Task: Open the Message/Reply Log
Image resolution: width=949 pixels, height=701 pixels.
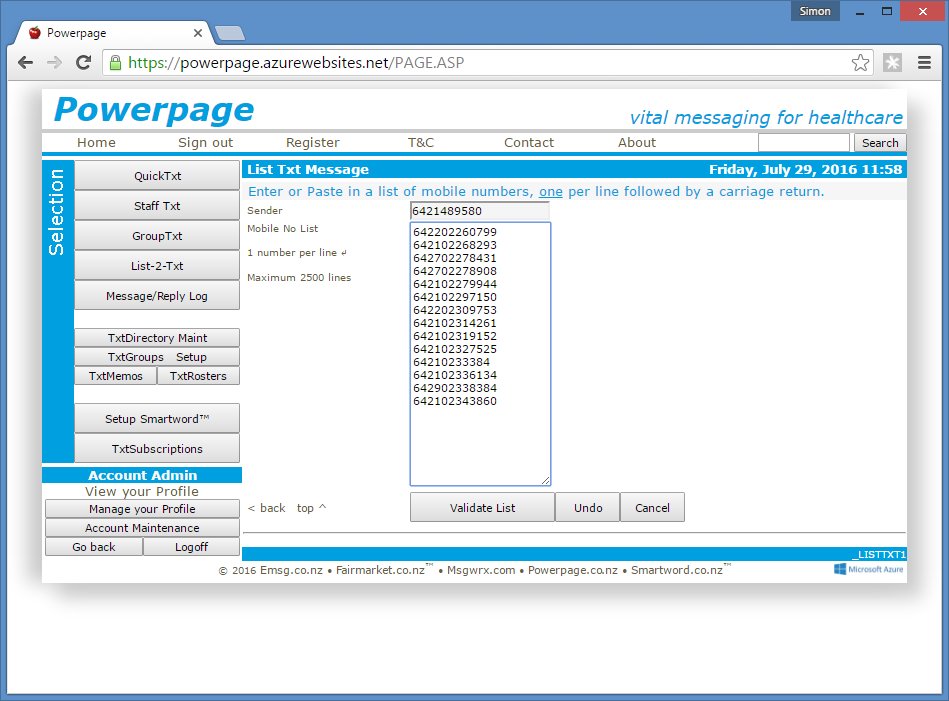Action: (157, 296)
